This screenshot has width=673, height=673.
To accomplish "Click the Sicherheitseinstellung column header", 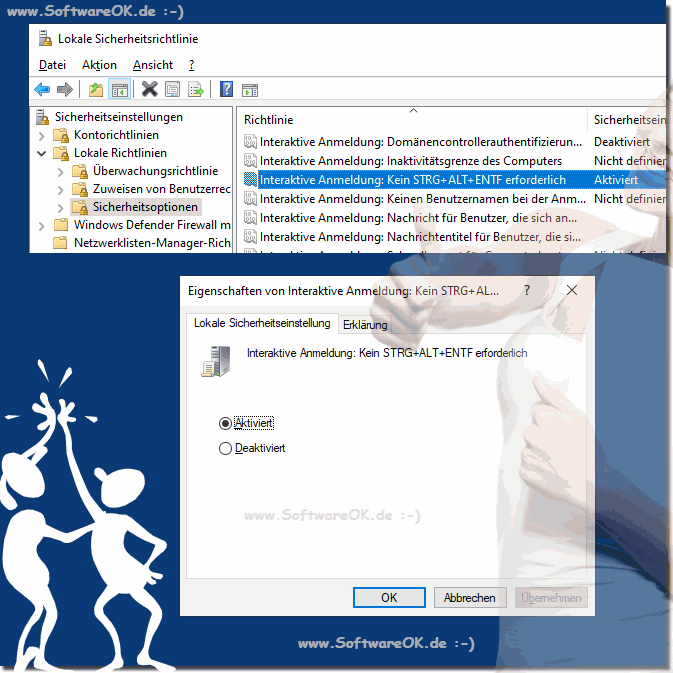I will click(x=629, y=120).
